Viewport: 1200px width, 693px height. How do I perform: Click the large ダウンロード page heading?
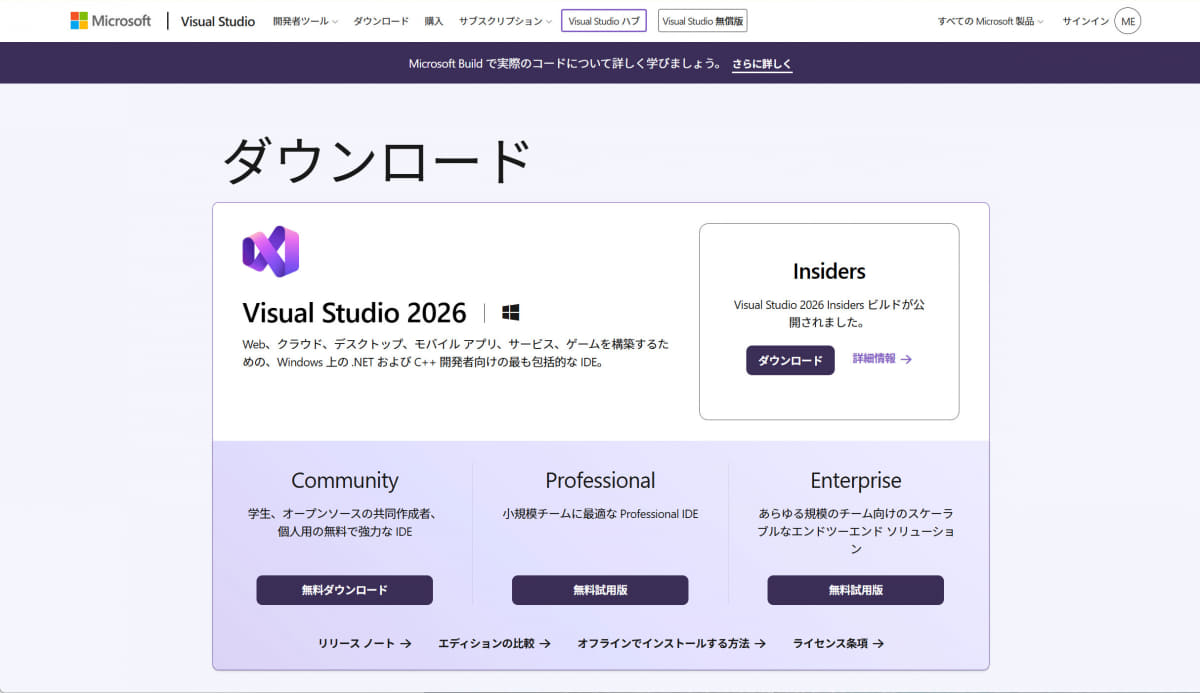click(376, 160)
